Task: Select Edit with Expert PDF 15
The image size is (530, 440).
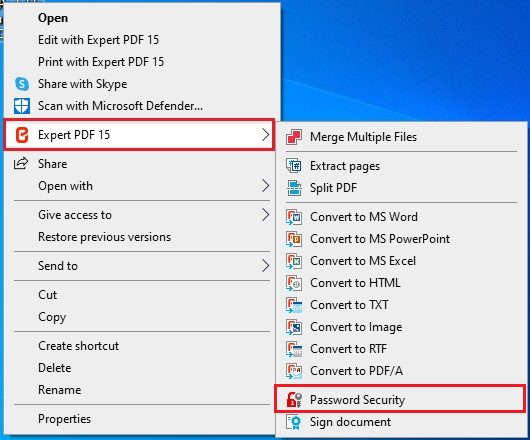Action: click(x=98, y=40)
